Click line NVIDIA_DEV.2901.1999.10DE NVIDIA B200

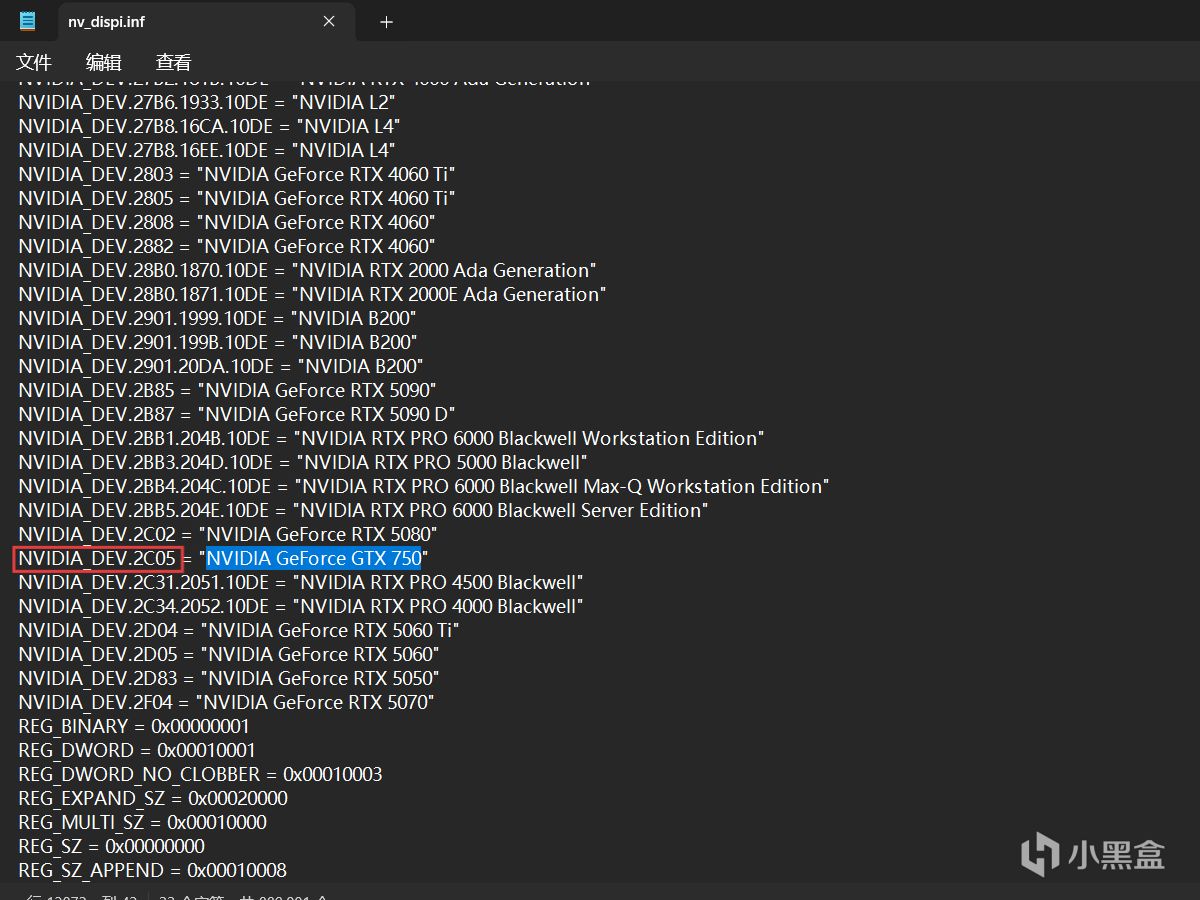tap(217, 318)
